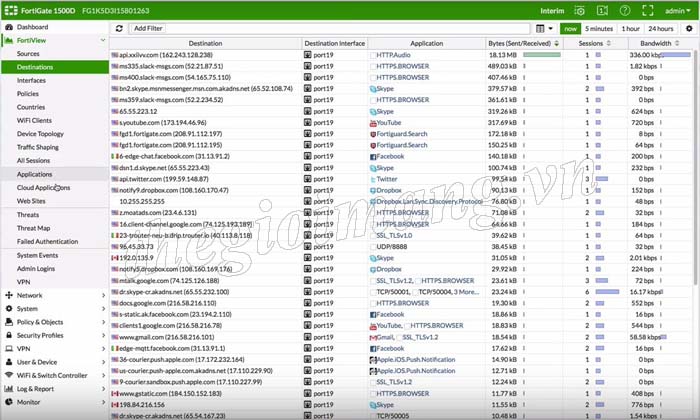
Task: Switch time range to 5 minutes
Action: (600, 28)
